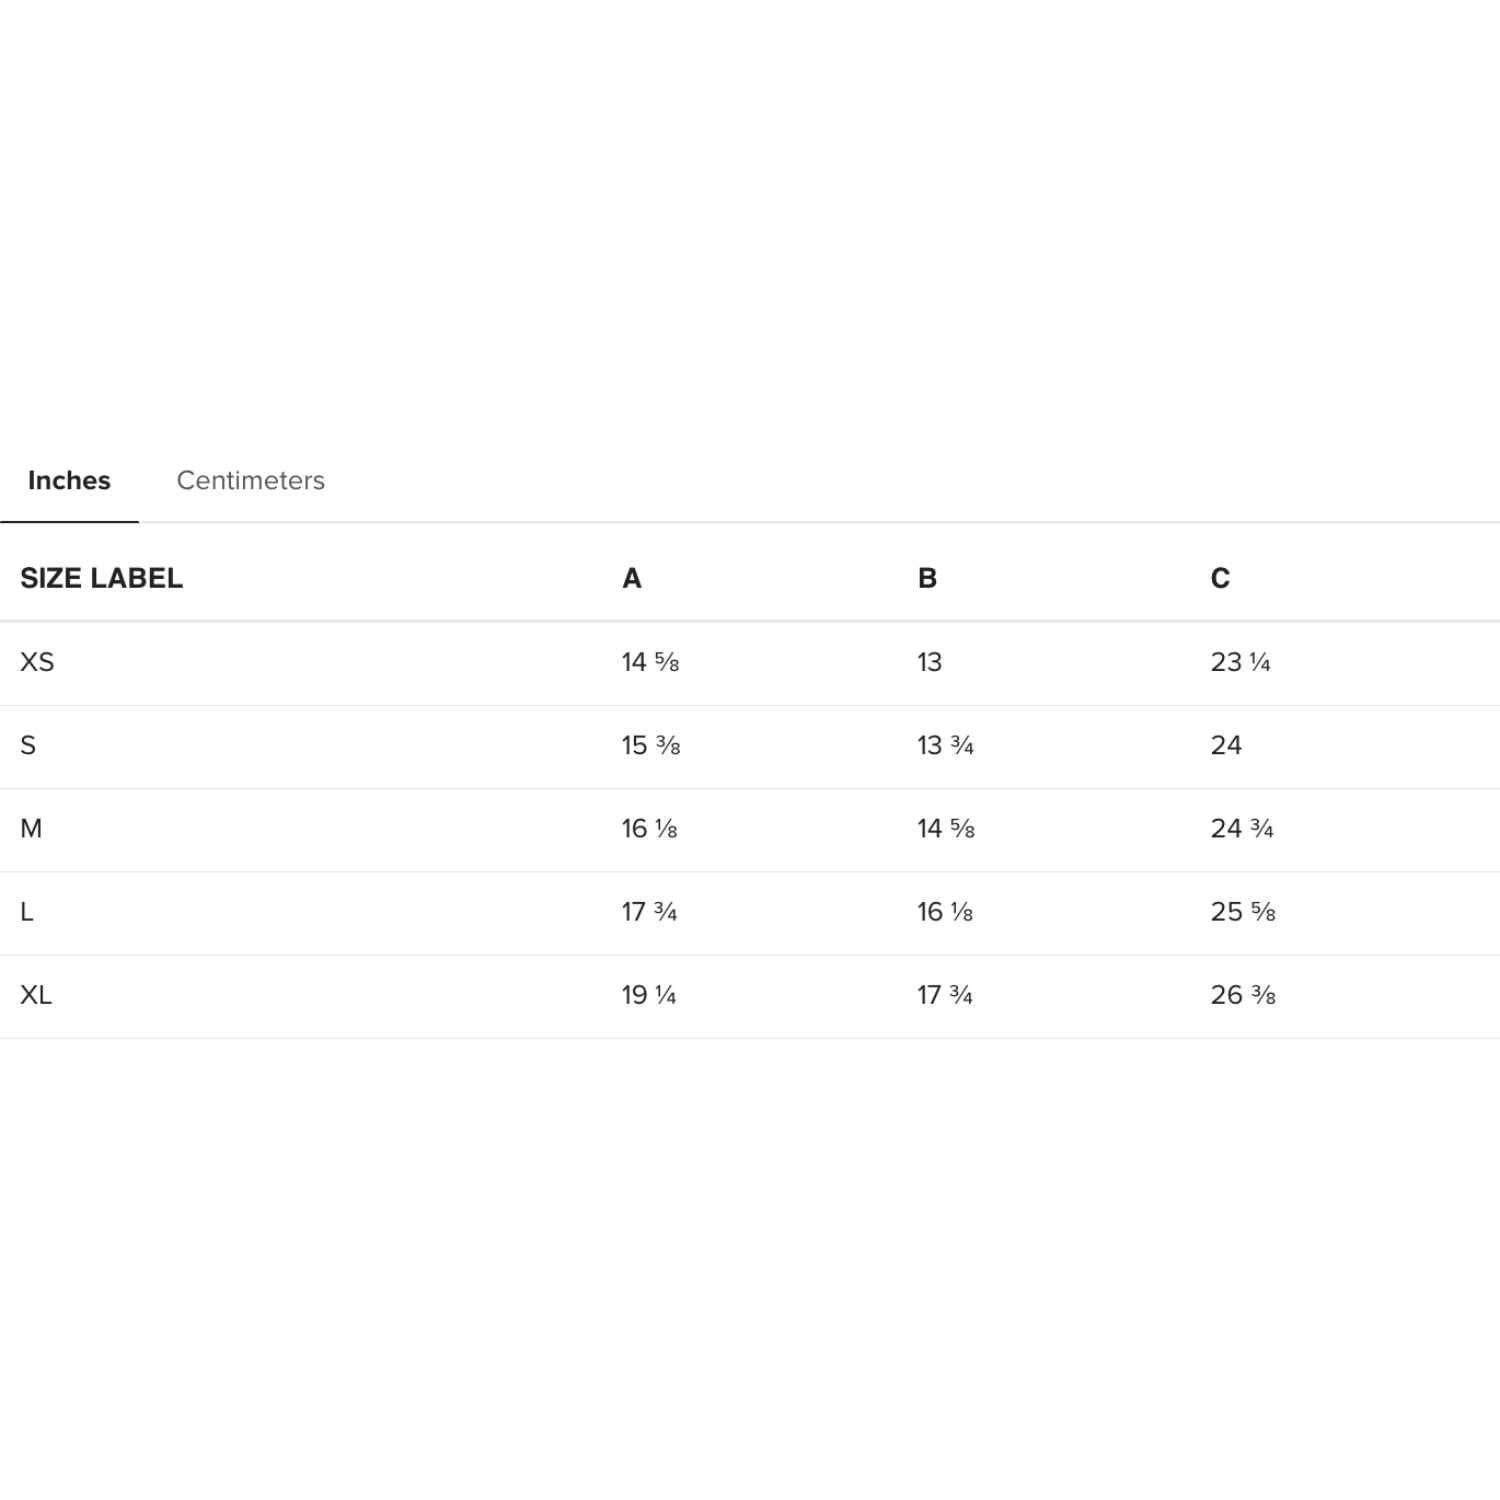Click column header A
The height and width of the screenshot is (1500, 1500).
631,578
